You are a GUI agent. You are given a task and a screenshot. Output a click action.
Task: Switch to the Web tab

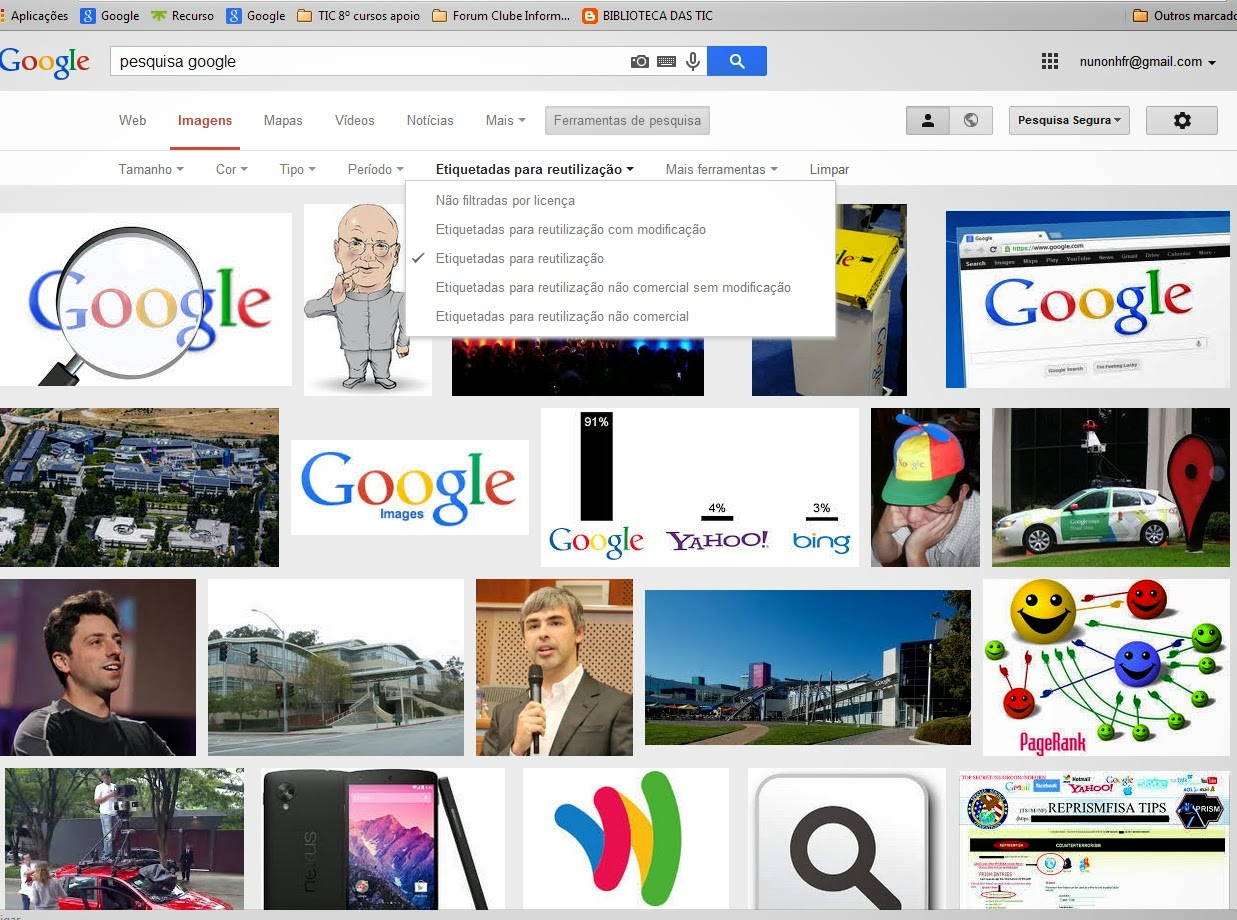click(x=132, y=120)
